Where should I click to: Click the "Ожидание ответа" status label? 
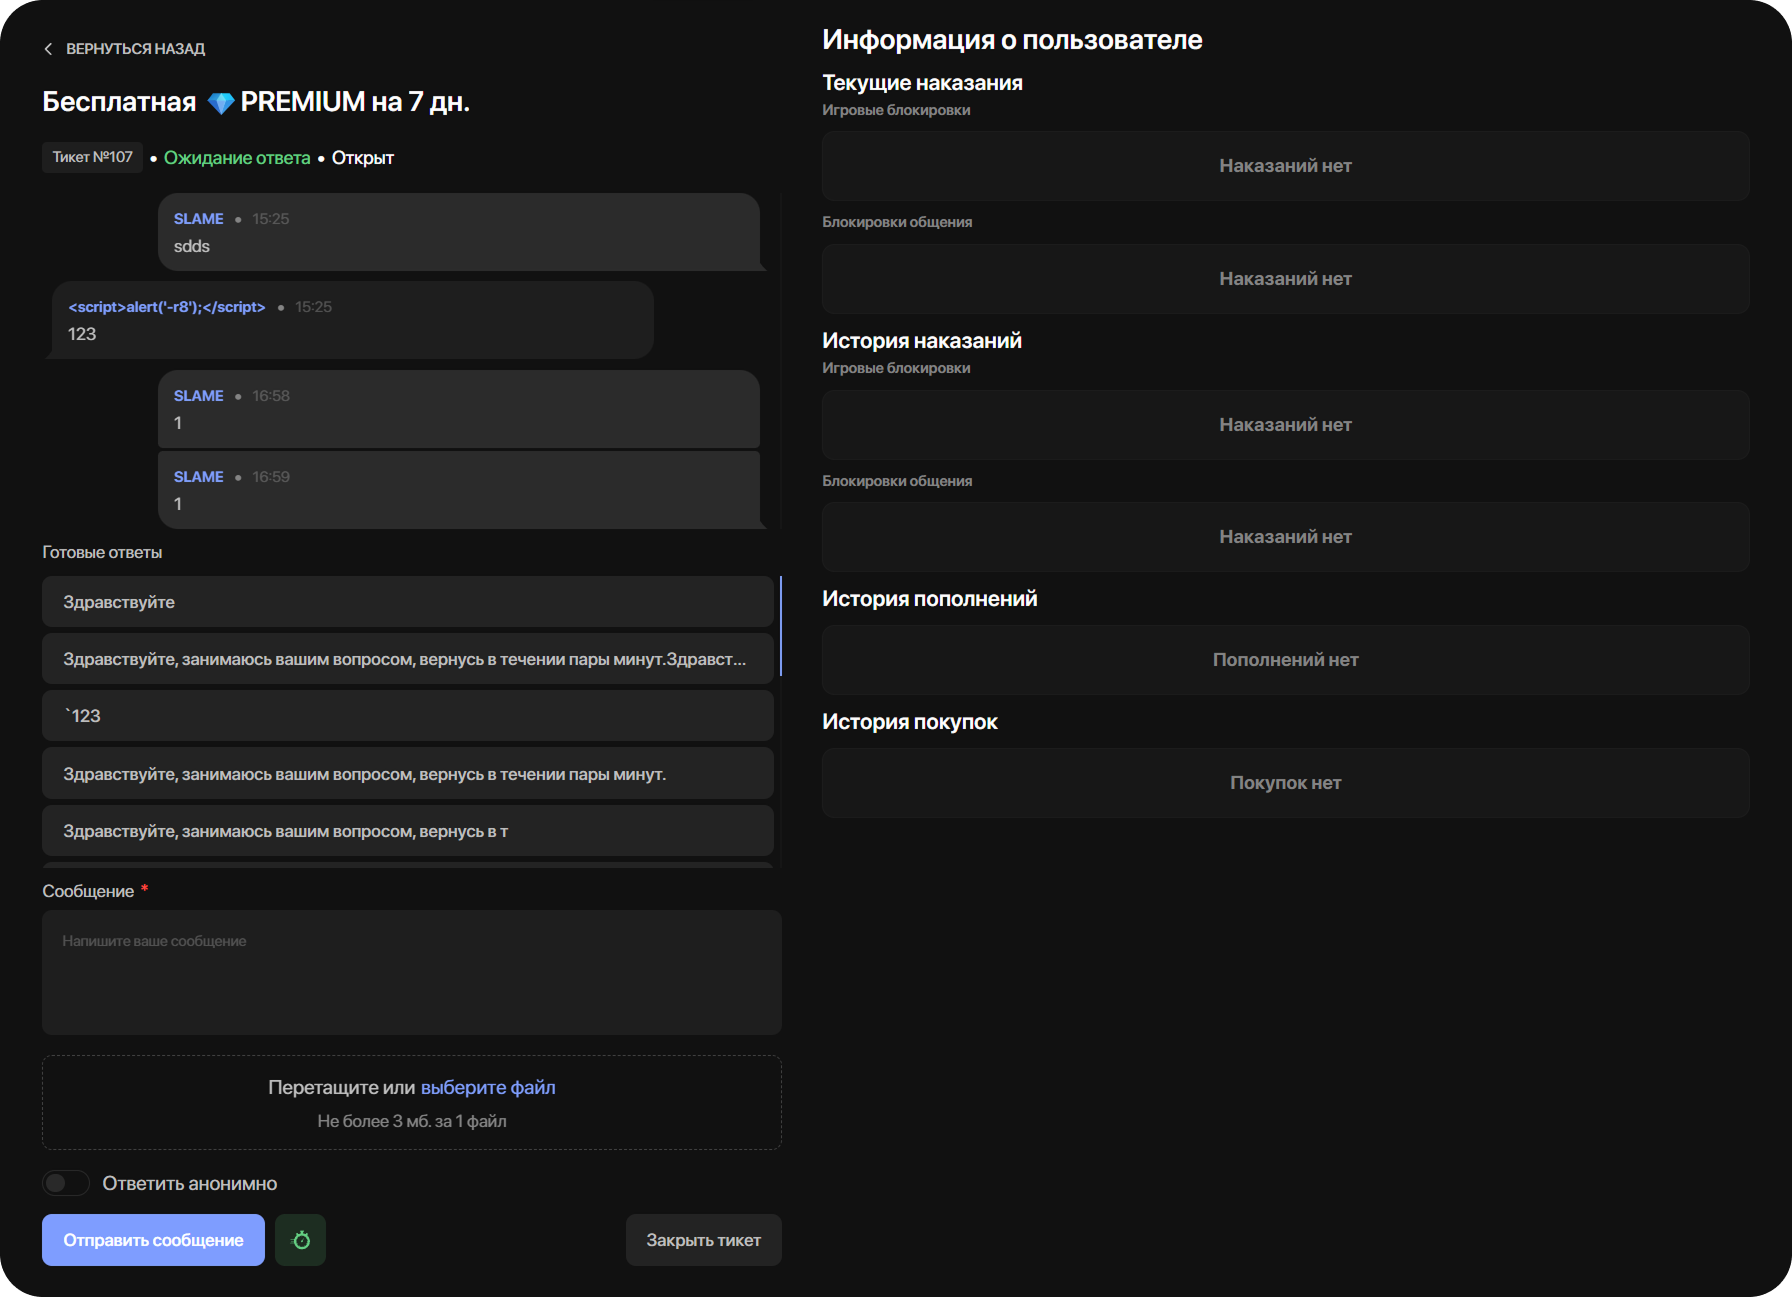click(237, 158)
